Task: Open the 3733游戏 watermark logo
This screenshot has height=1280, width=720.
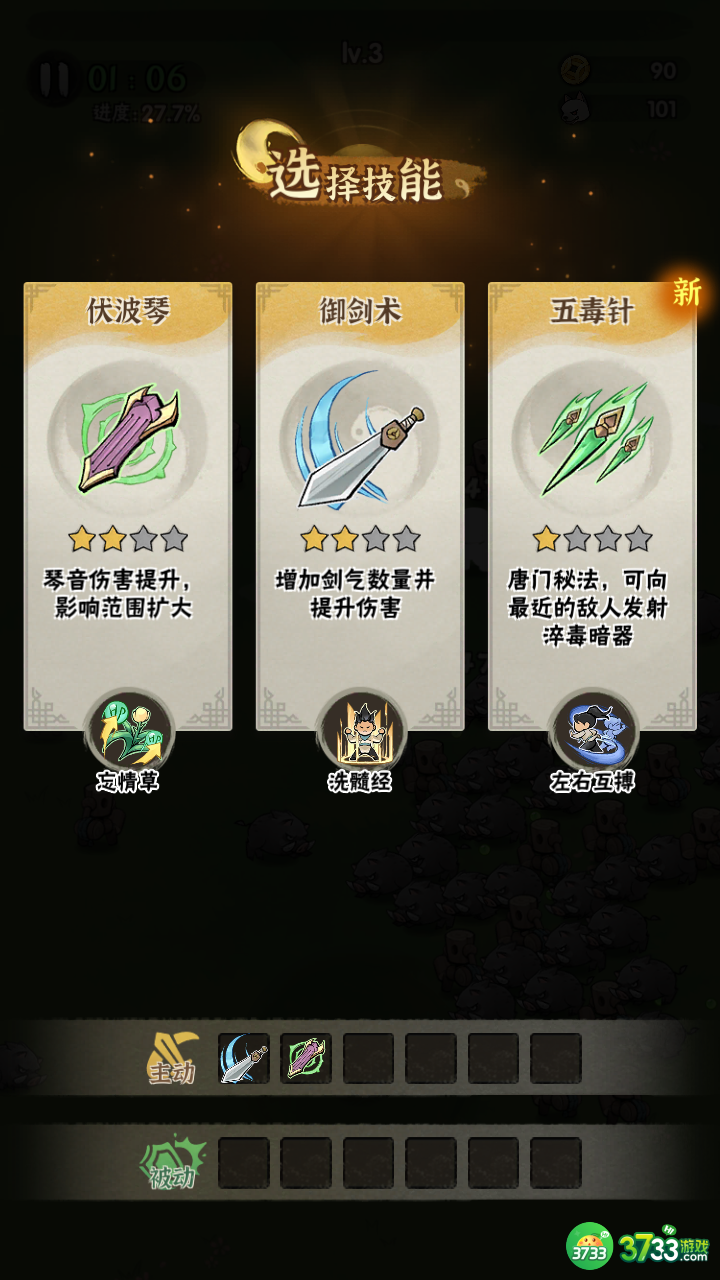Action: (638, 1247)
